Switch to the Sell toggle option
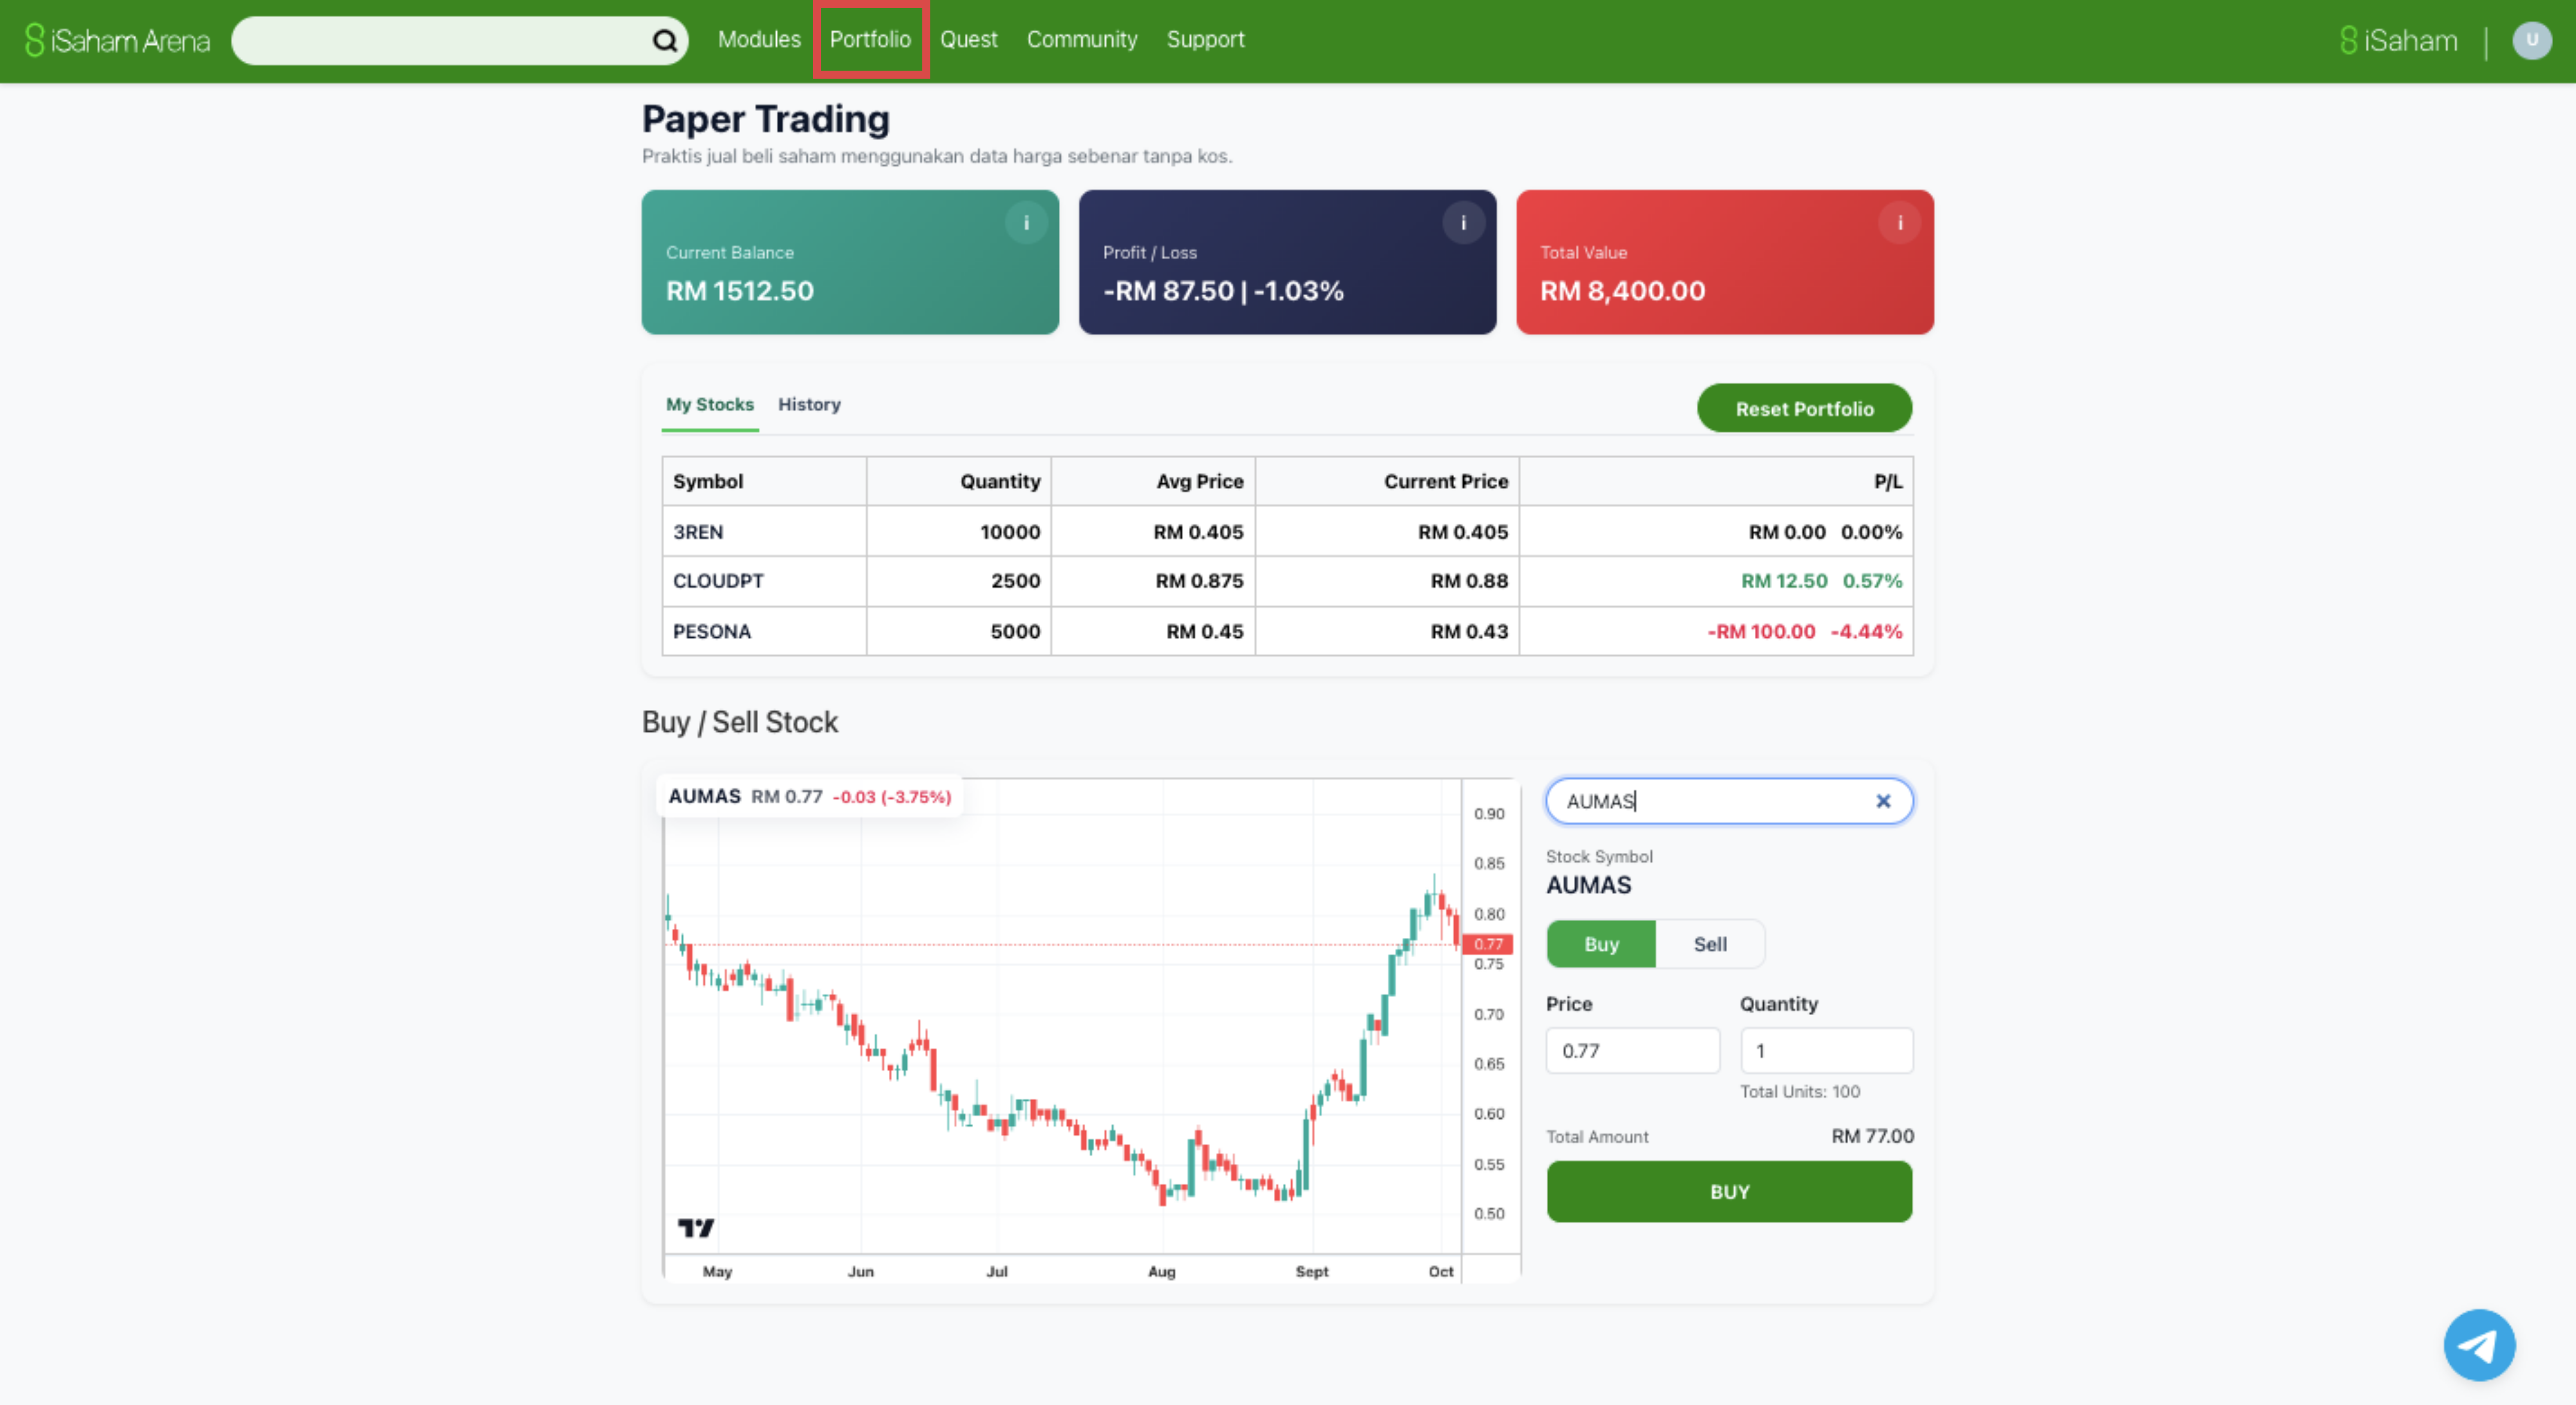Viewport: 2576px width, 1405px height. [x=1709, y=944]
